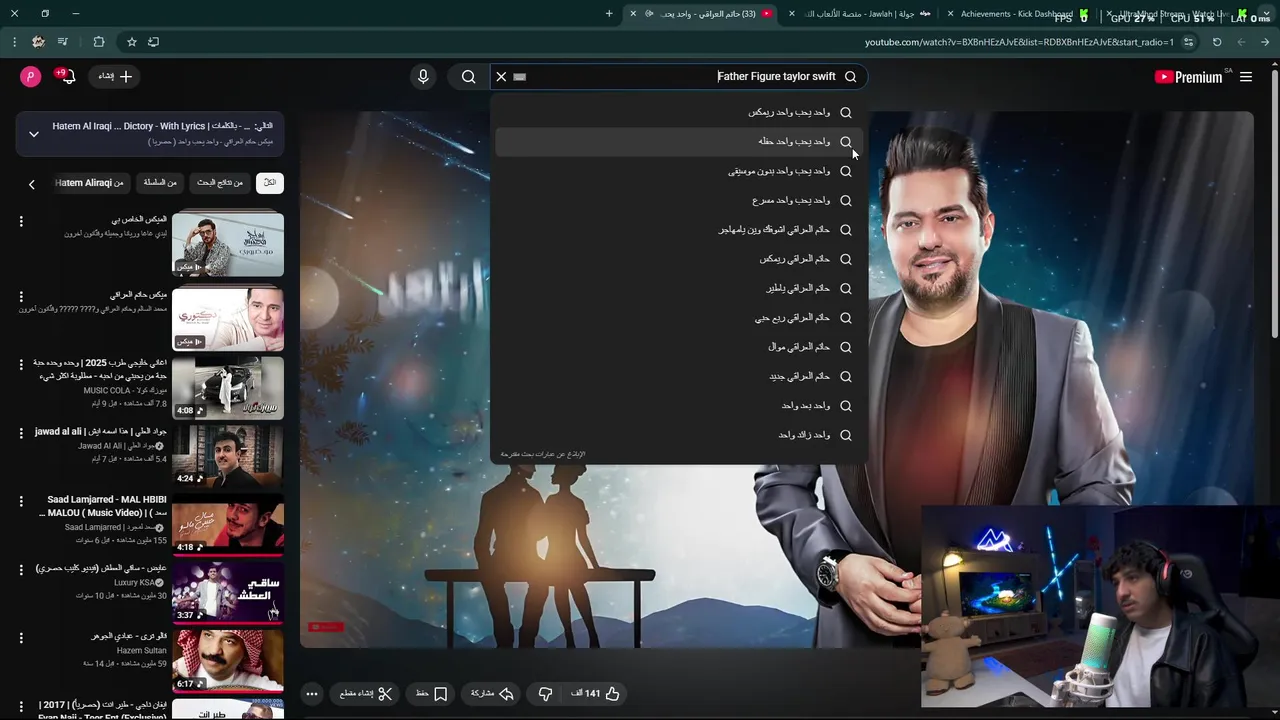Open the on-screen keyboard icon in search box
The width and height of the screenshot is (1280, 720).
[520, 76]
